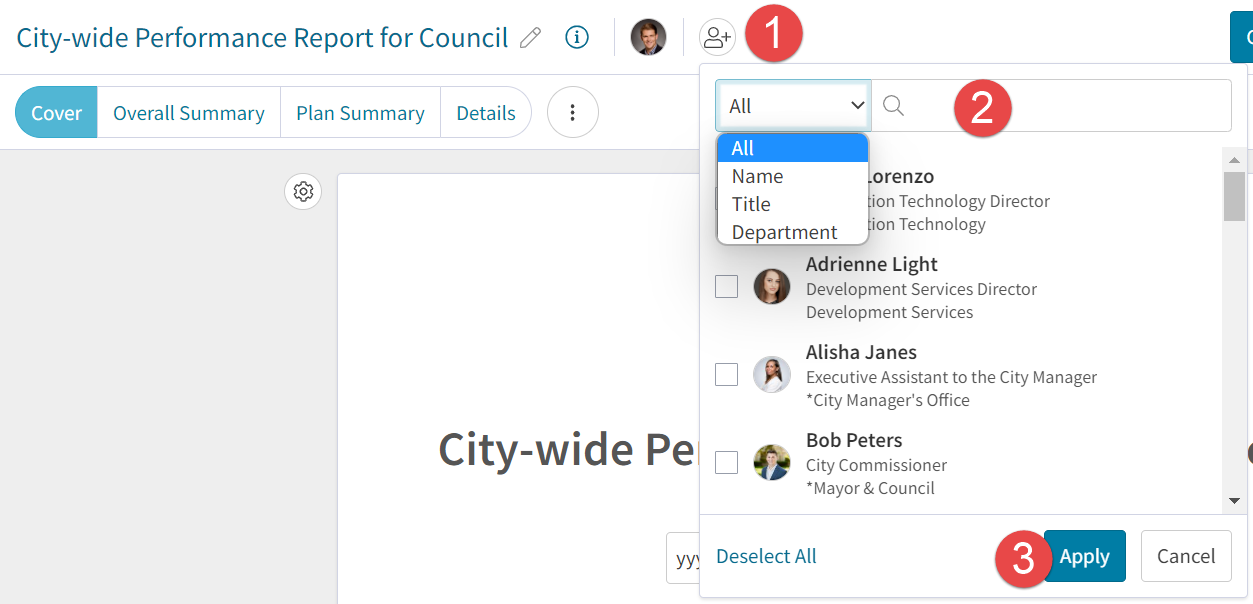Image resolution: width=1253 pixels, height=604 pixels.
Task: Click the Apply button
Action: (1085, 556)
